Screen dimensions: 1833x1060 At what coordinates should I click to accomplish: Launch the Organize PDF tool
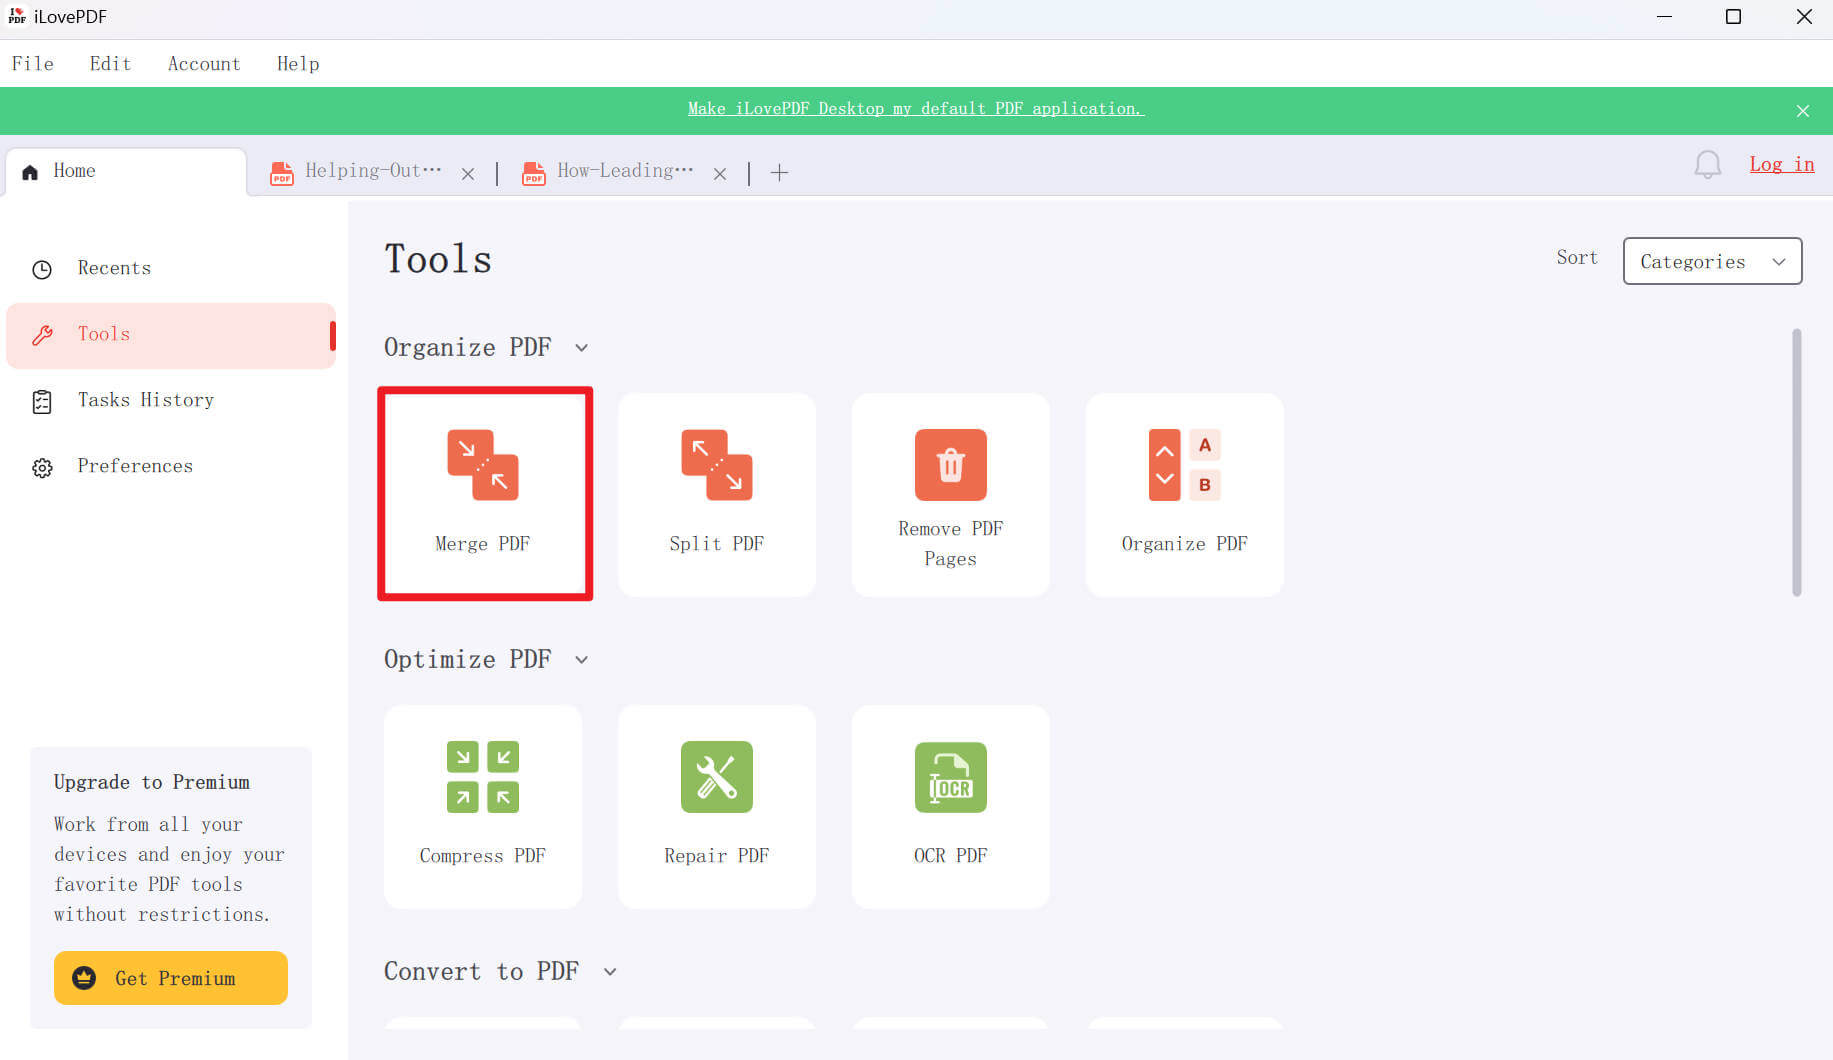pos(1184,493)
